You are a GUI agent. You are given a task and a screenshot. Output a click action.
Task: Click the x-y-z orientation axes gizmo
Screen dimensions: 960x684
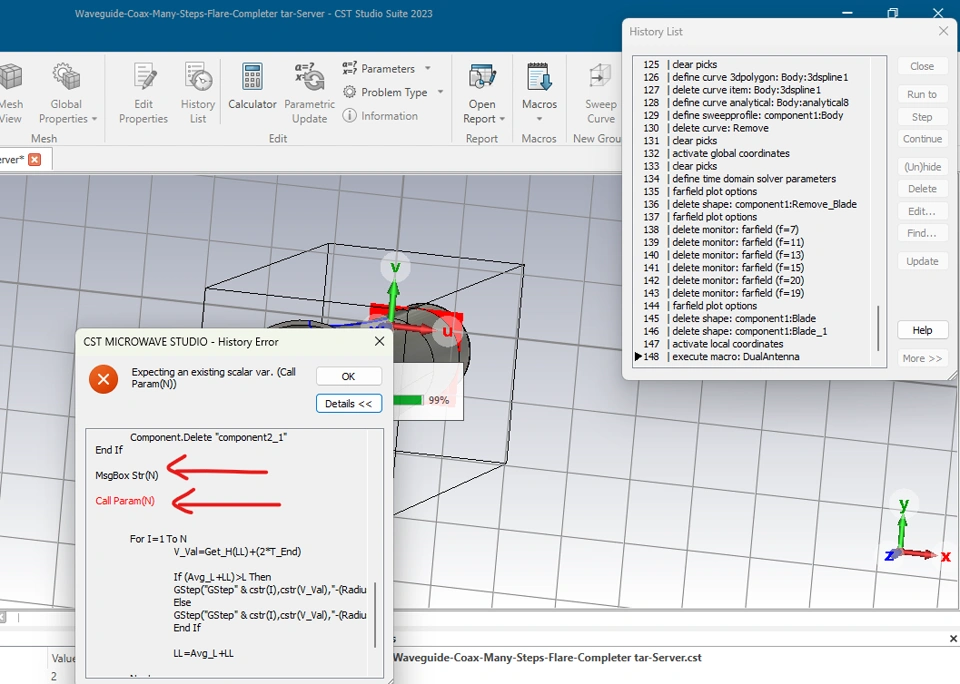point(917,532)
